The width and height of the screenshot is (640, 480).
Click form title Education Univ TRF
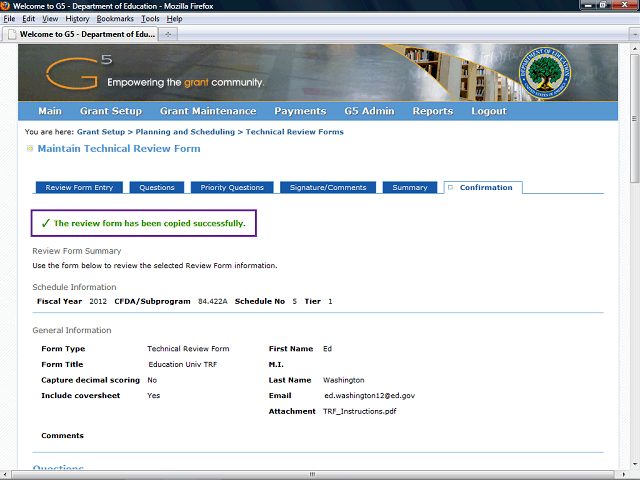[182, 364]
